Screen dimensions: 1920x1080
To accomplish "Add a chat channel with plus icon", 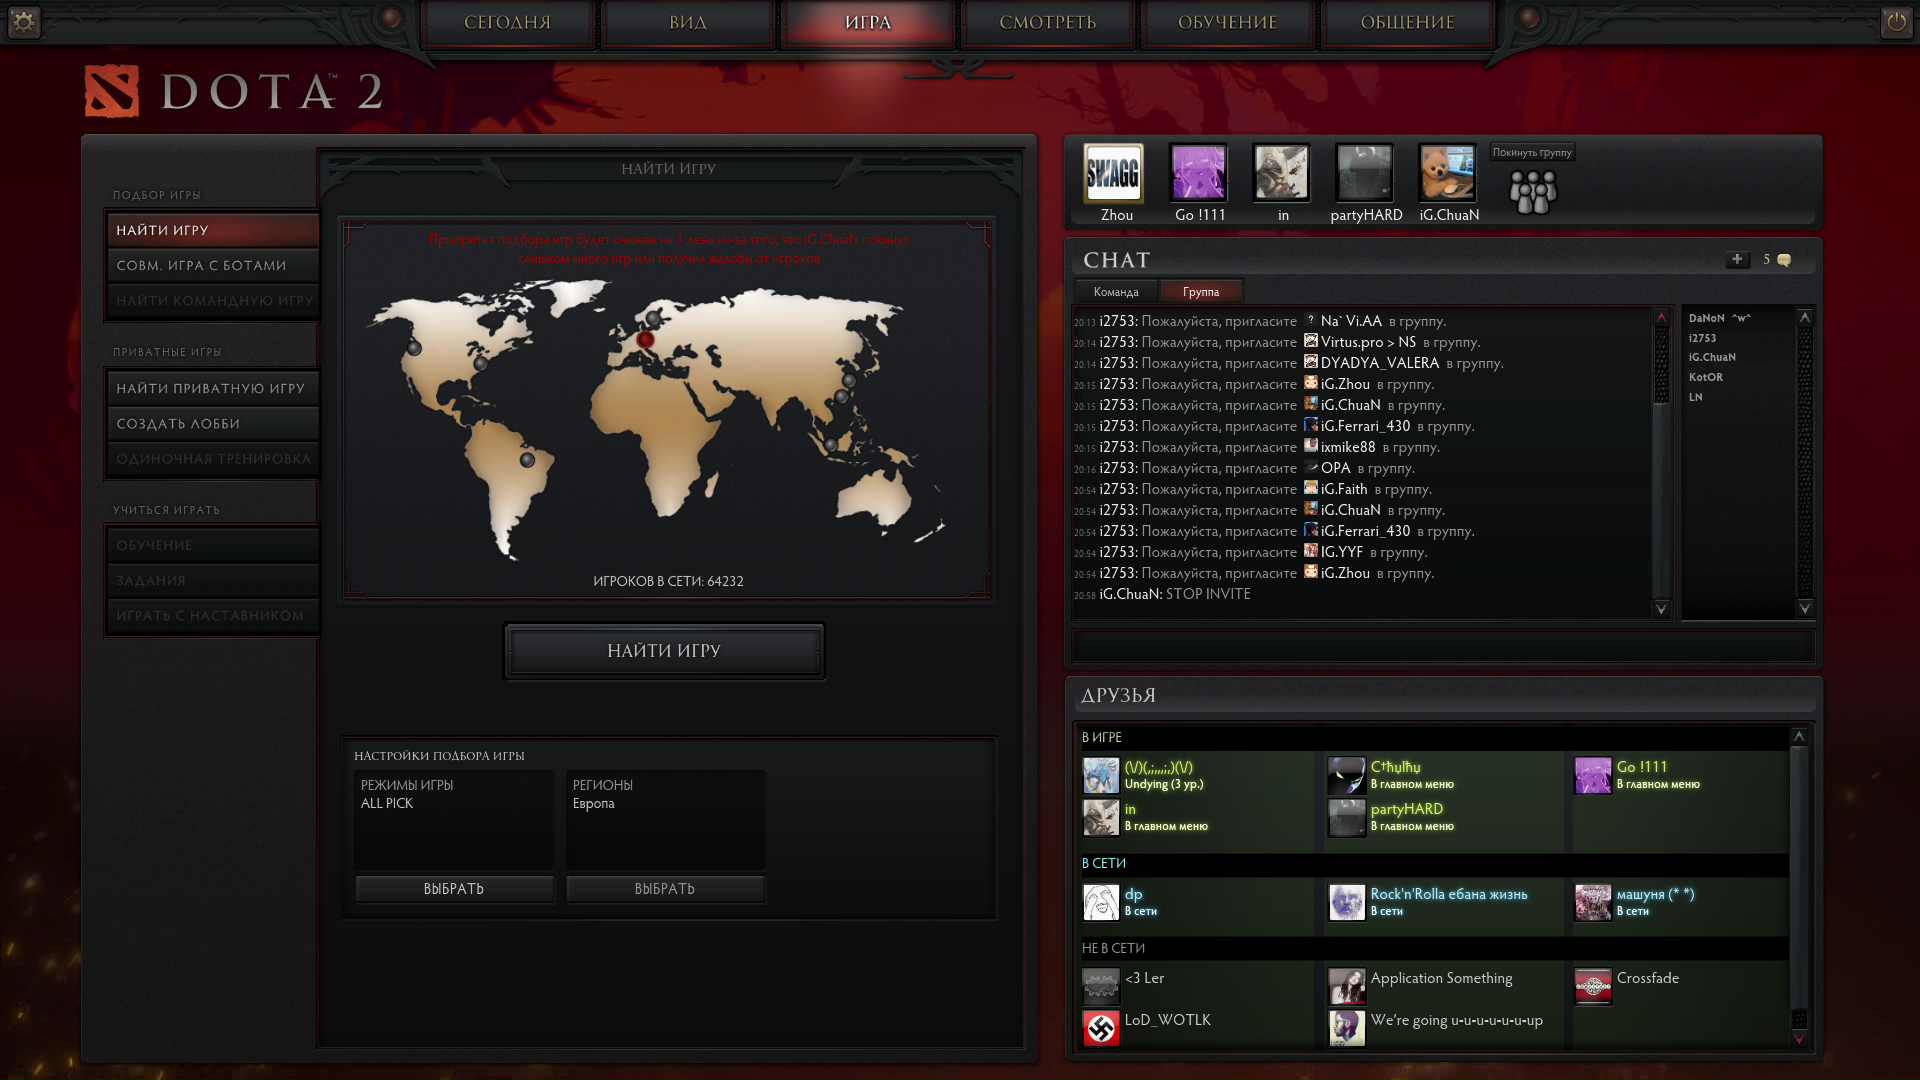I will click(x=1737, y=259).
